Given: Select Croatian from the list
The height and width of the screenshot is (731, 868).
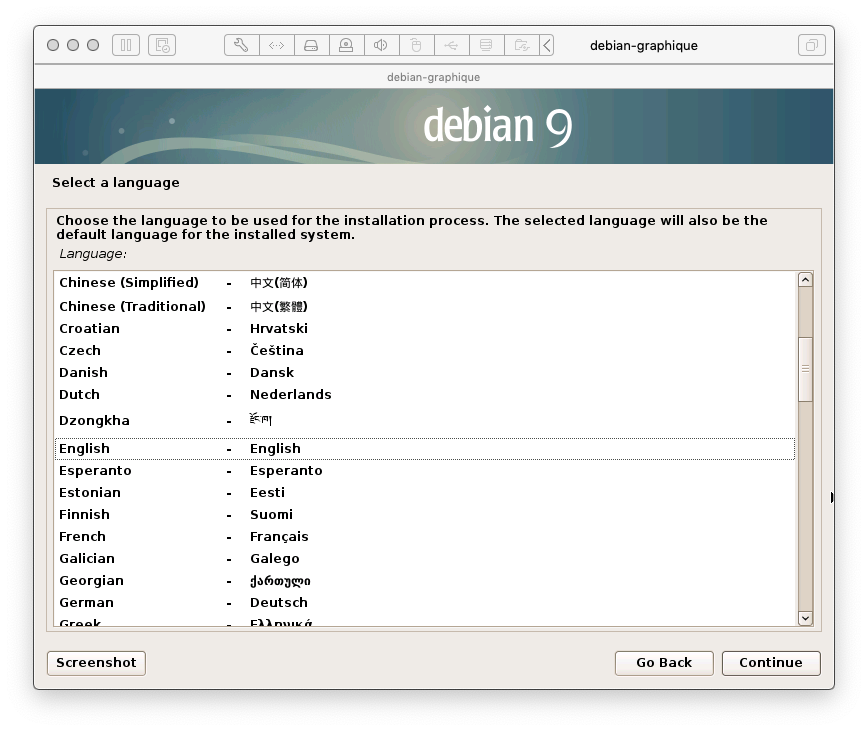Looking at the screenshot, I should (x=425, y=329).
